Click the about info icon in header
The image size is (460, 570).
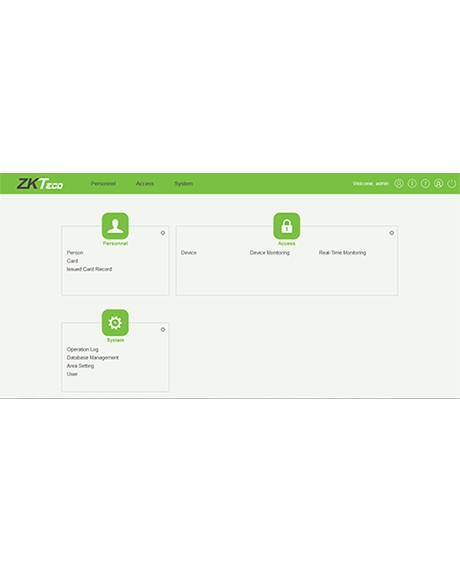click(412, 184)
